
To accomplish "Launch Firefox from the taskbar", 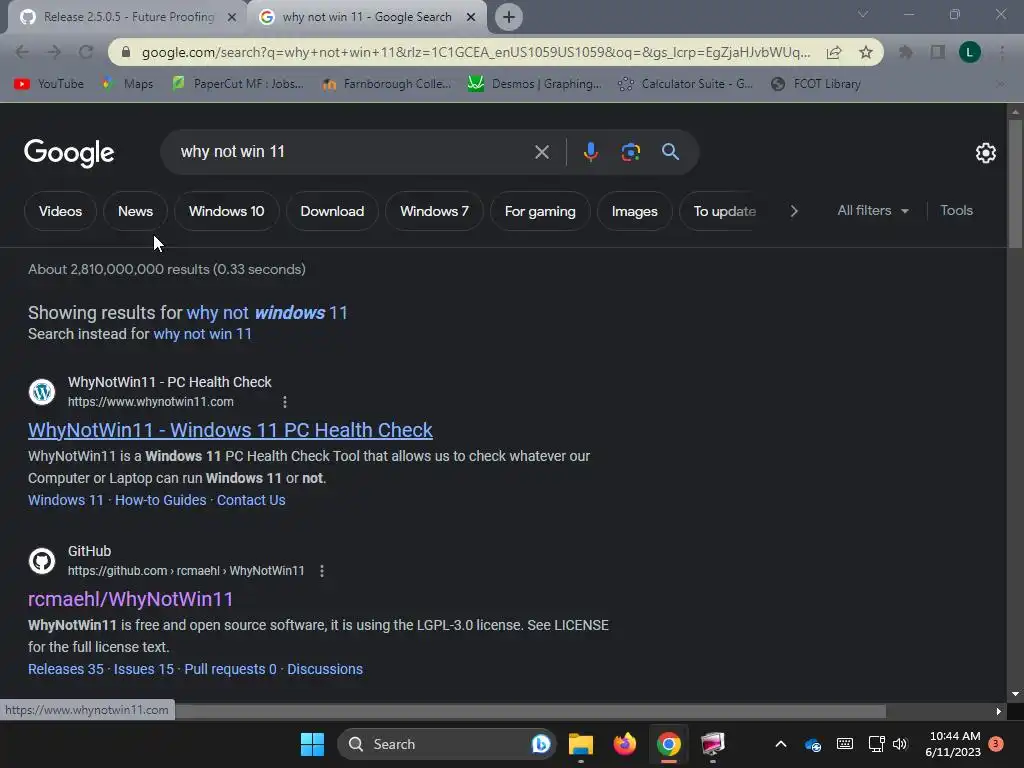I will (x=625, y=744).
